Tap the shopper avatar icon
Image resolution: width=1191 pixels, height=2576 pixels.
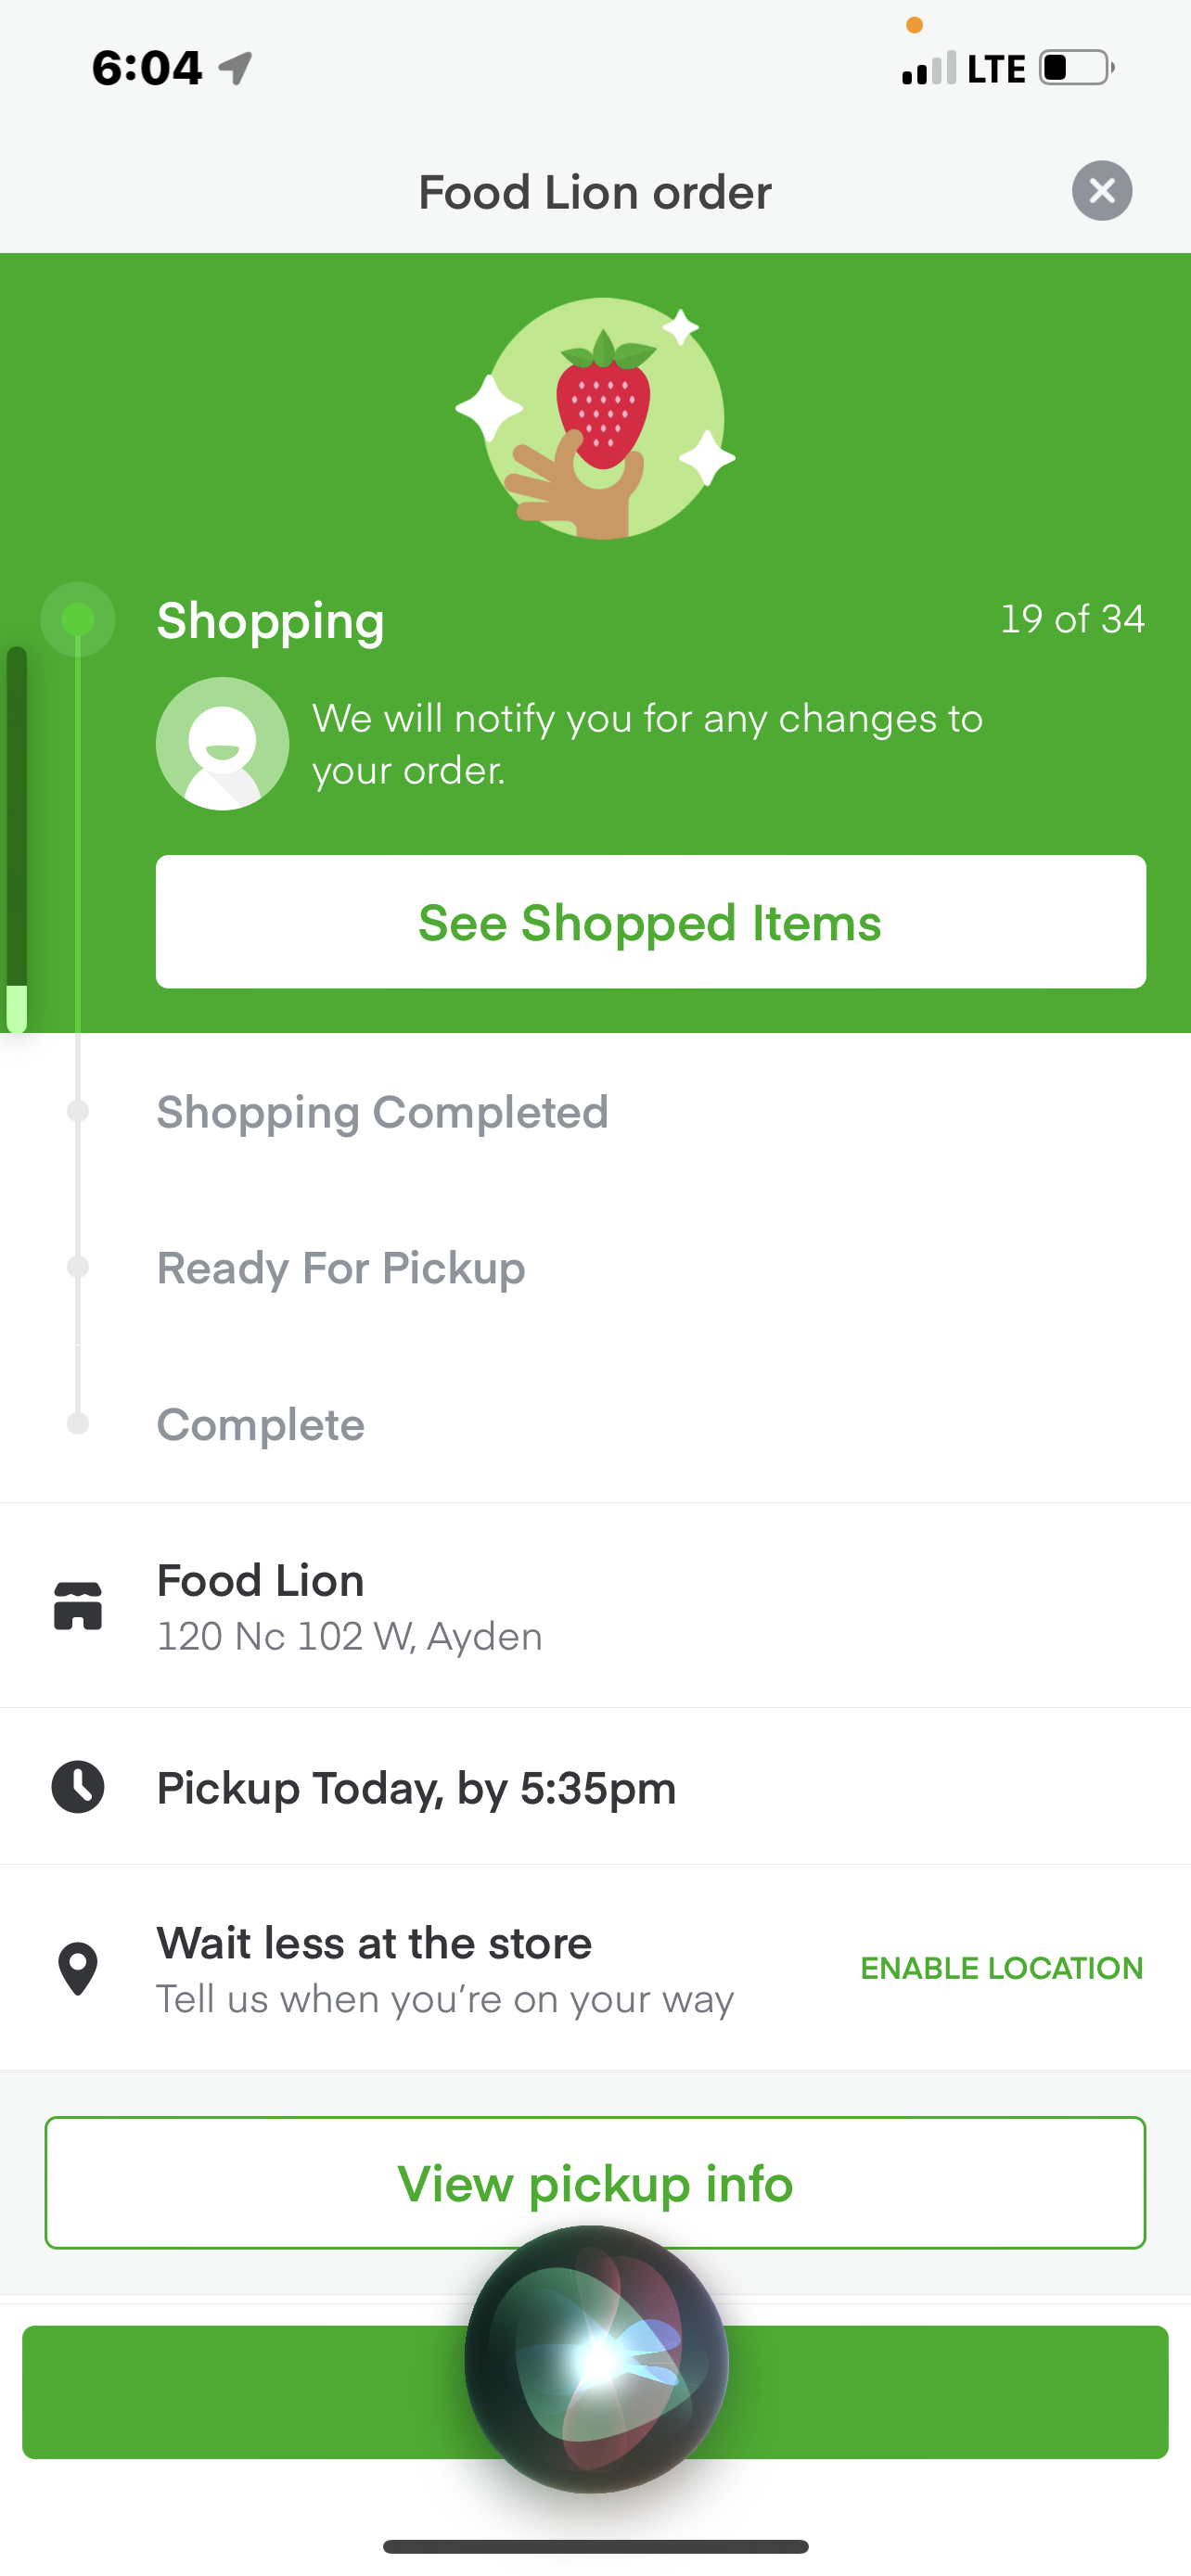click(x=222, y=744)
